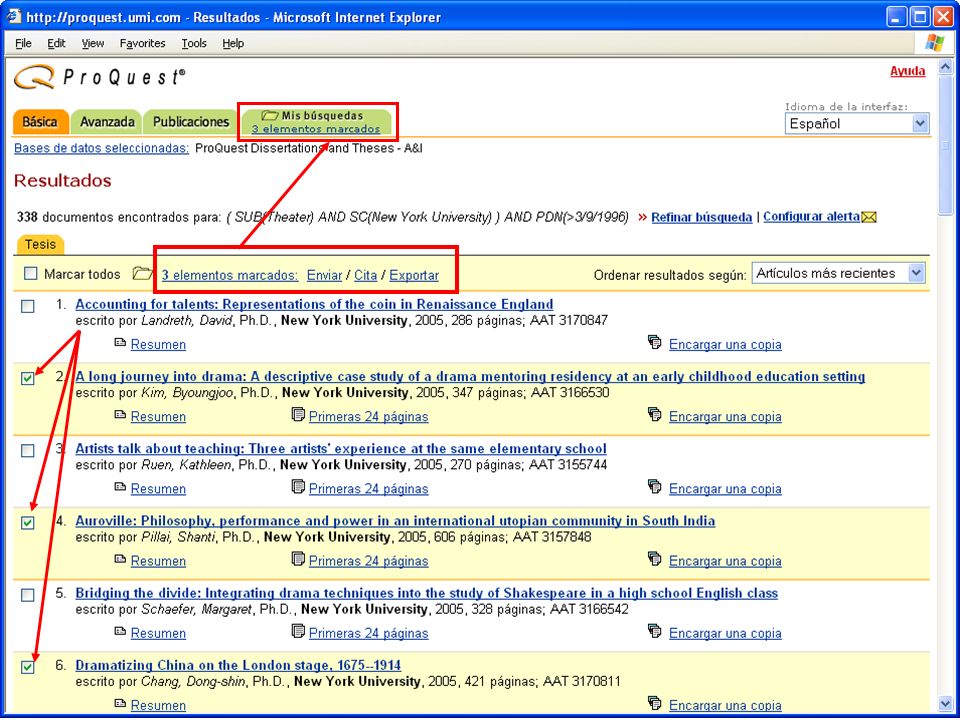Screen dimensions: 960x720
Task: Open the Tools menu
Action: 194,43
